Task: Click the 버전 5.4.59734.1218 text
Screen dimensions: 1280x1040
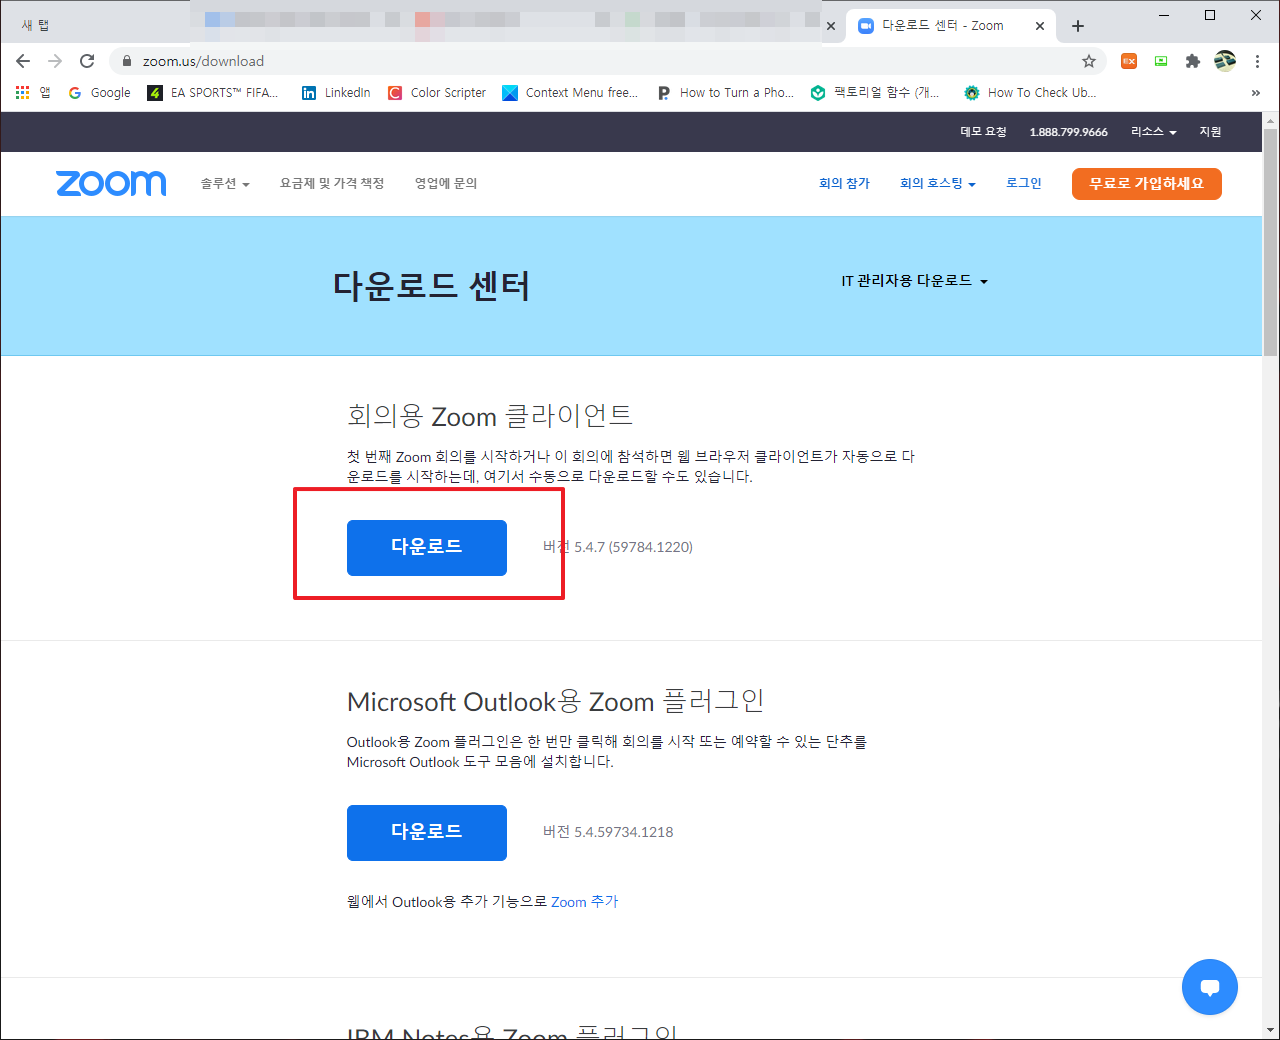Action: (608, 832)
